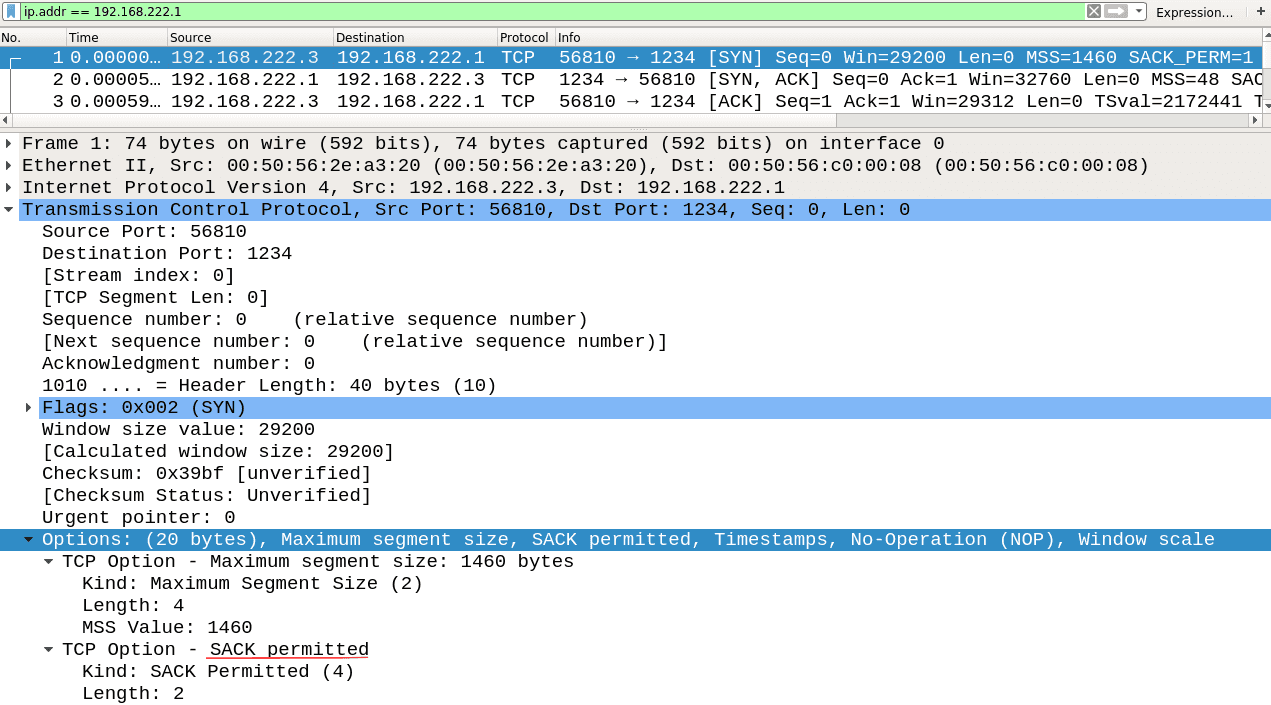1271x705 pixels.
Task: Add a filter button using the plus icon
Action: tap(1262, 12)
